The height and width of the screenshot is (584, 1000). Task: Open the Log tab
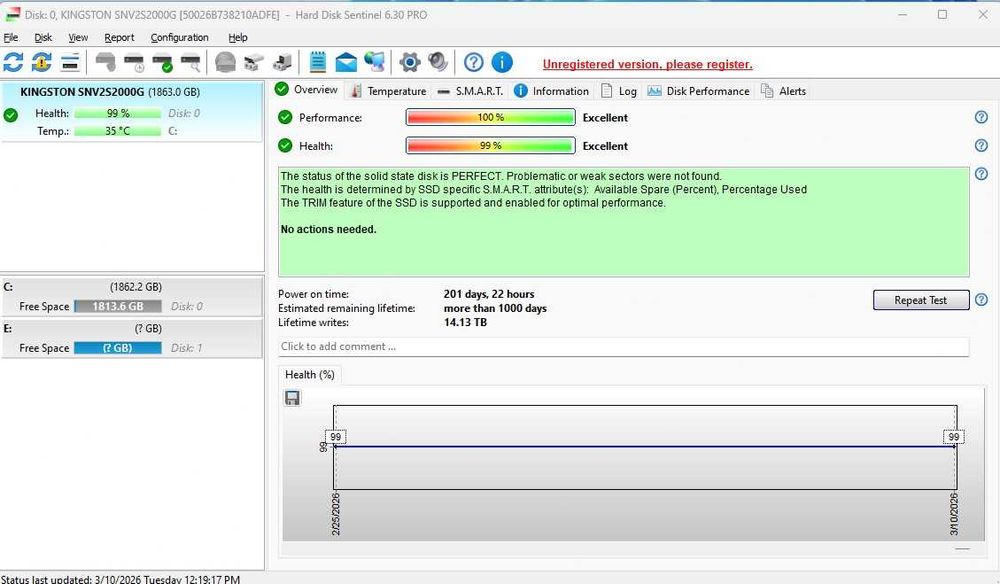[x=619, y=91]
